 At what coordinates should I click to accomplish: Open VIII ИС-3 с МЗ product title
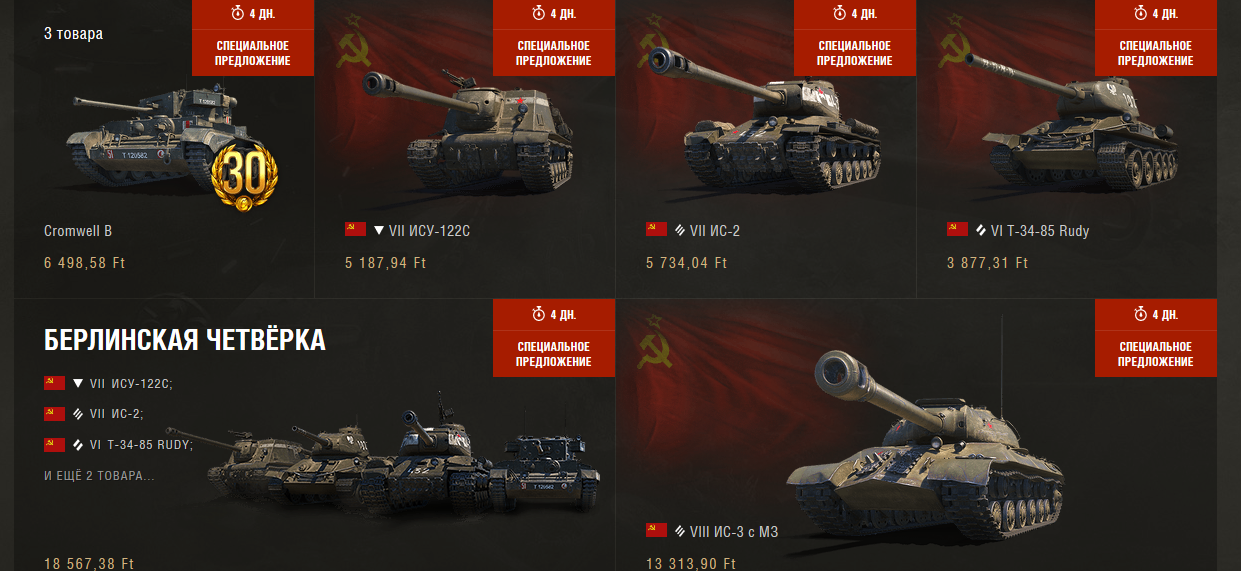pos(734,532)
